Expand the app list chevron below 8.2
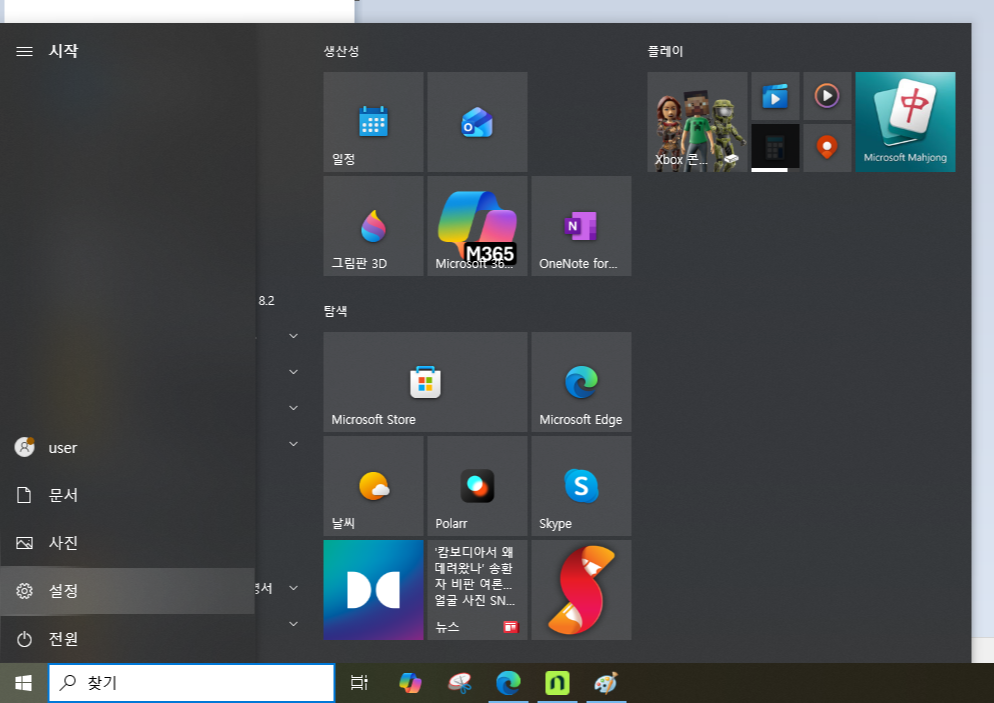Screen dimensions: 994x703 point(294,336)
